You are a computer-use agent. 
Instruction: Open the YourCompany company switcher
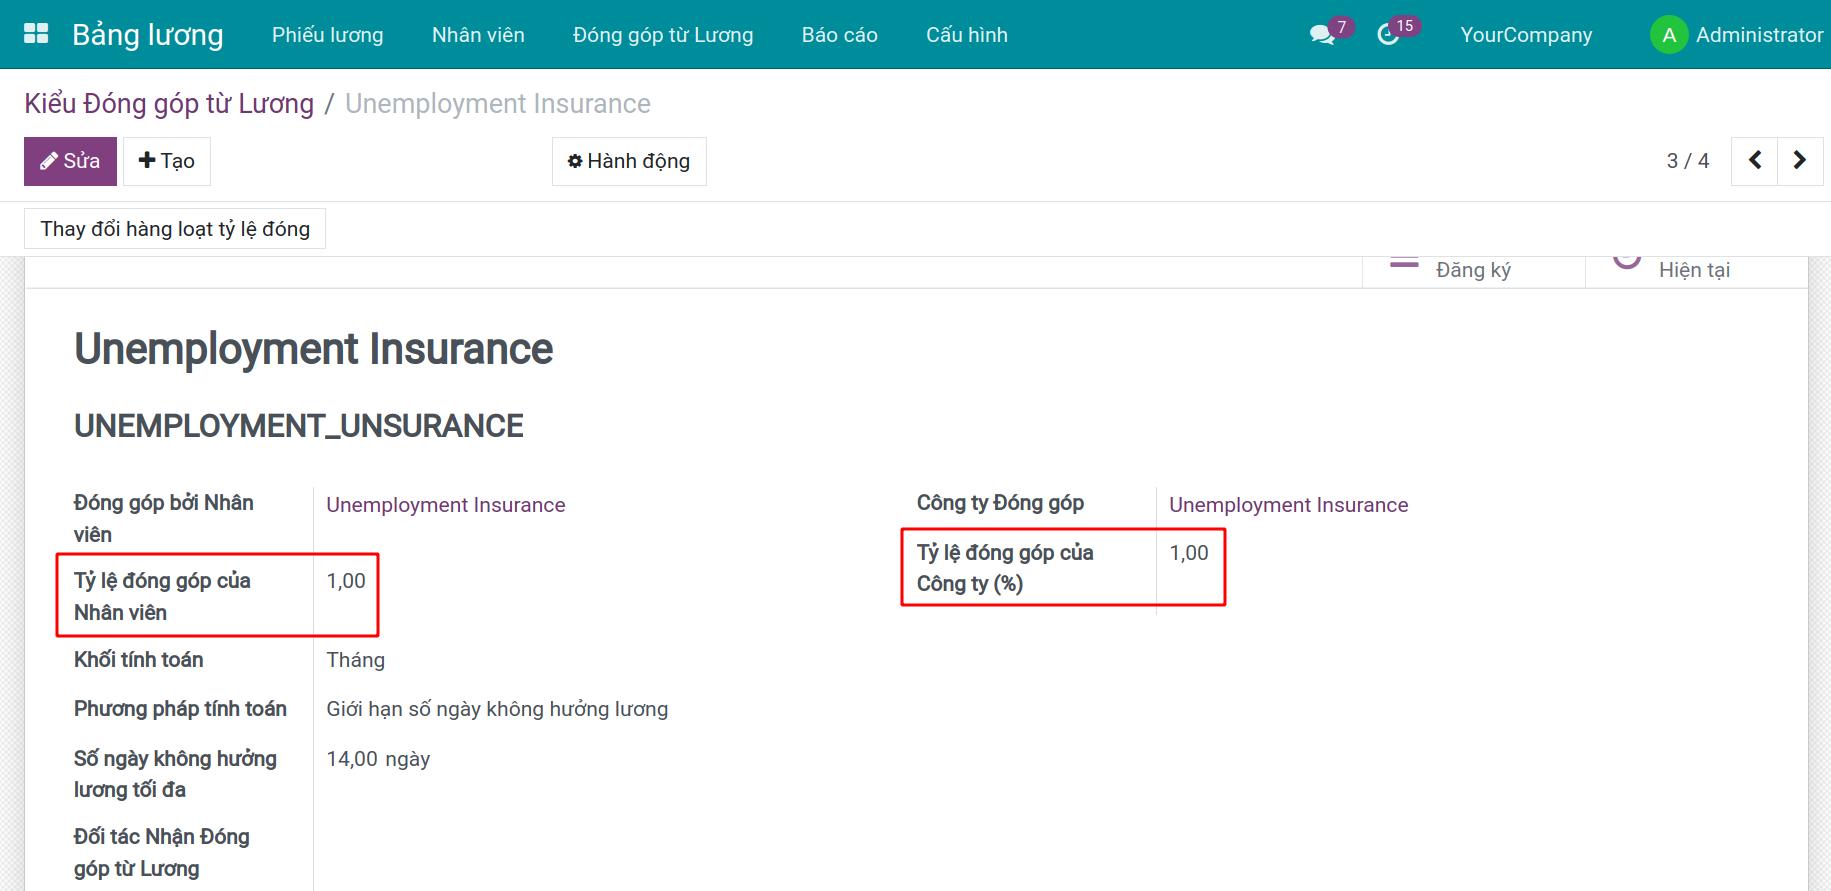1525,35
